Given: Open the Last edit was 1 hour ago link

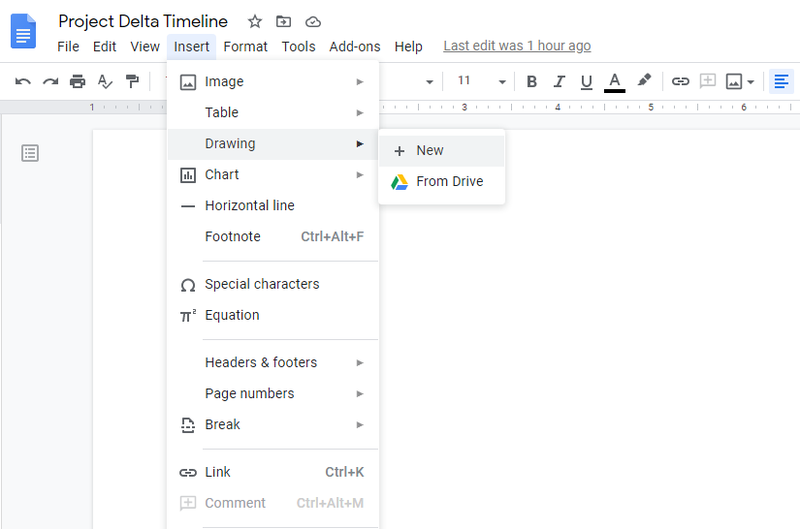Looking at the screenshot, I should (517, 46).
